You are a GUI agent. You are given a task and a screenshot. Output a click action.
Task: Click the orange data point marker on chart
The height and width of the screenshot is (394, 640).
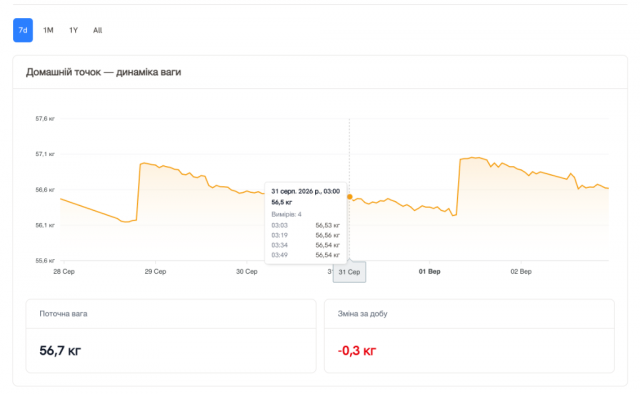click(x=349, y=197)
